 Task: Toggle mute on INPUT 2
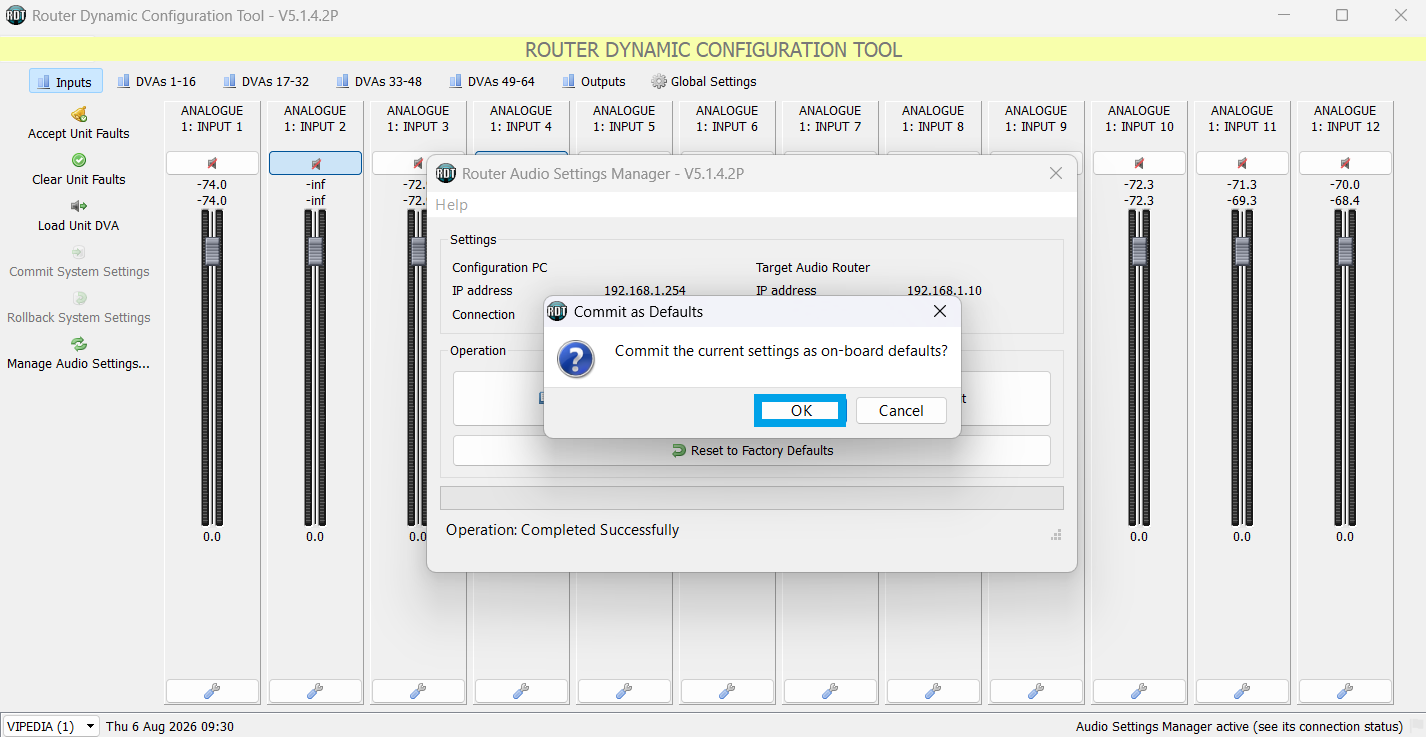[x=315, y=163]
